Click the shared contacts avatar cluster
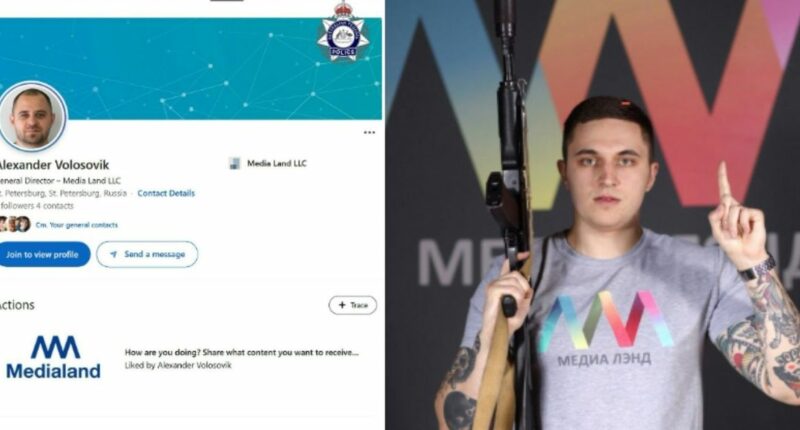This screenshot has width=800, height=430. 14,224
